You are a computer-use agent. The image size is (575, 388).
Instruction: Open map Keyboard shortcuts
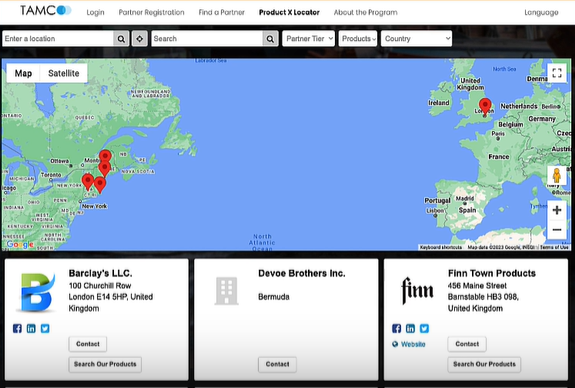(440, 247)
